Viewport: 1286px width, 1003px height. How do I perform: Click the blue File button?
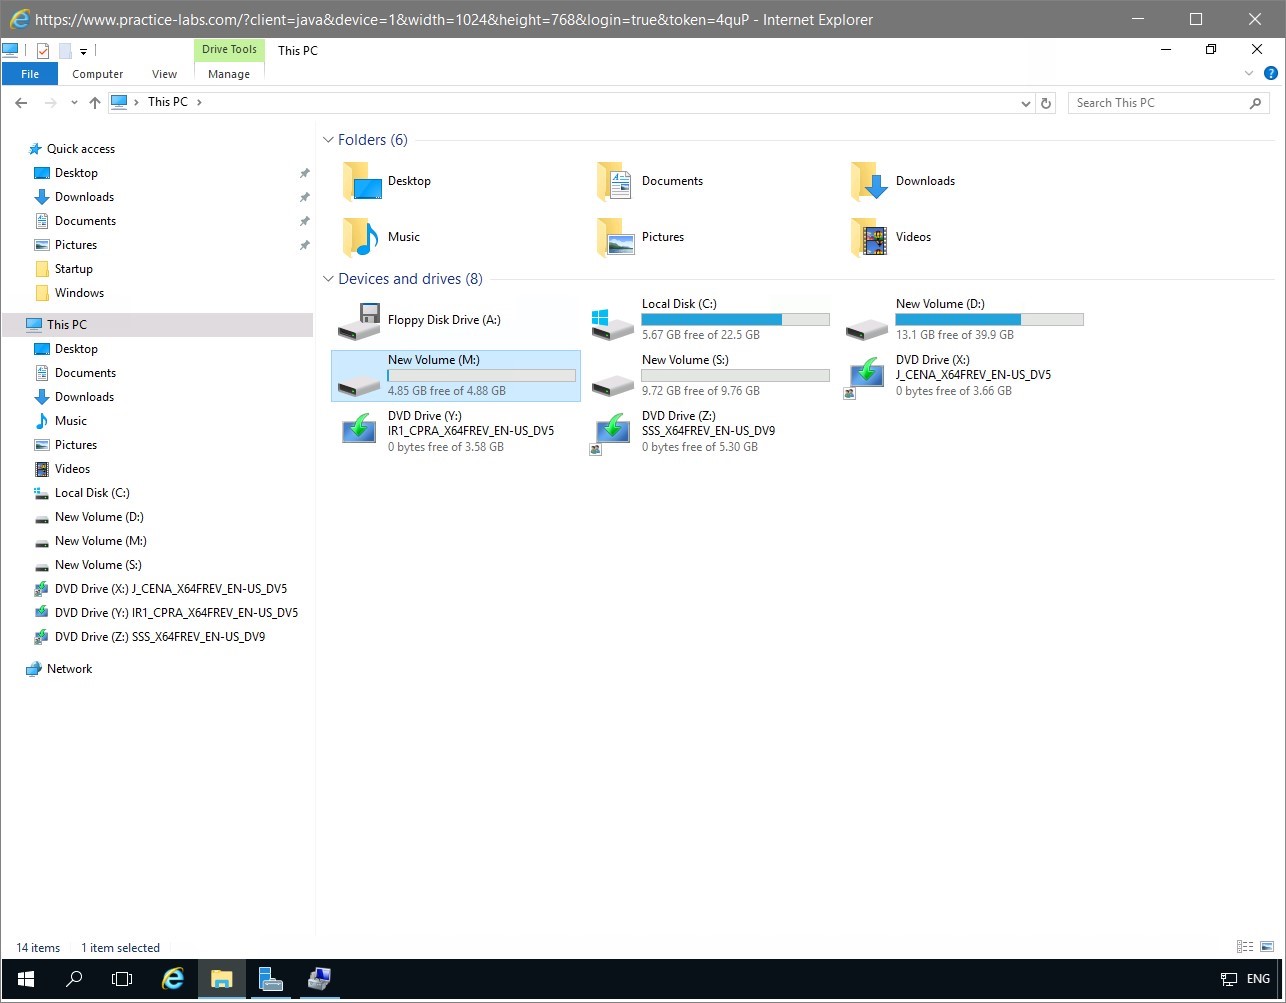tap(30, 74)
